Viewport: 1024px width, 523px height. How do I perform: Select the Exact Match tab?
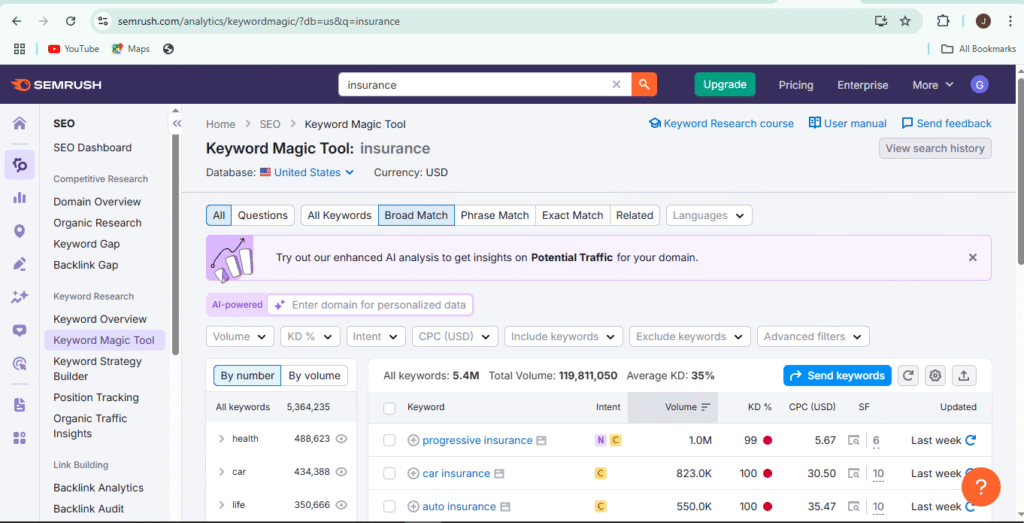(x=573, y=215)
